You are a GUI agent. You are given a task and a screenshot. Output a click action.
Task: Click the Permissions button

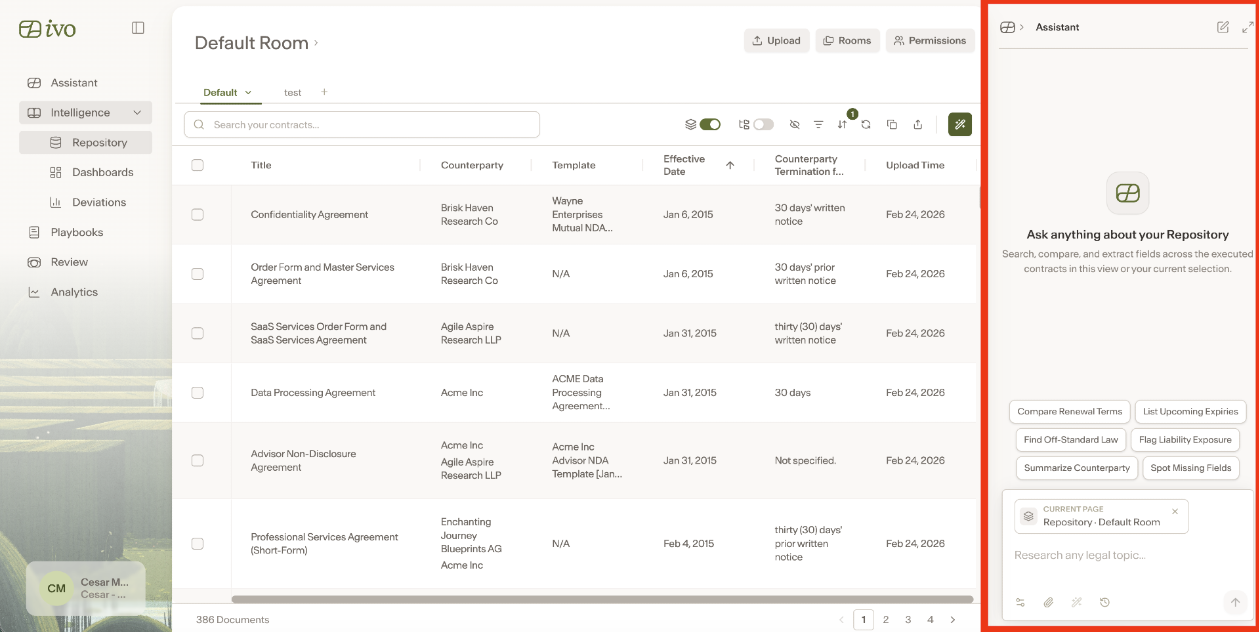(930, 41)
